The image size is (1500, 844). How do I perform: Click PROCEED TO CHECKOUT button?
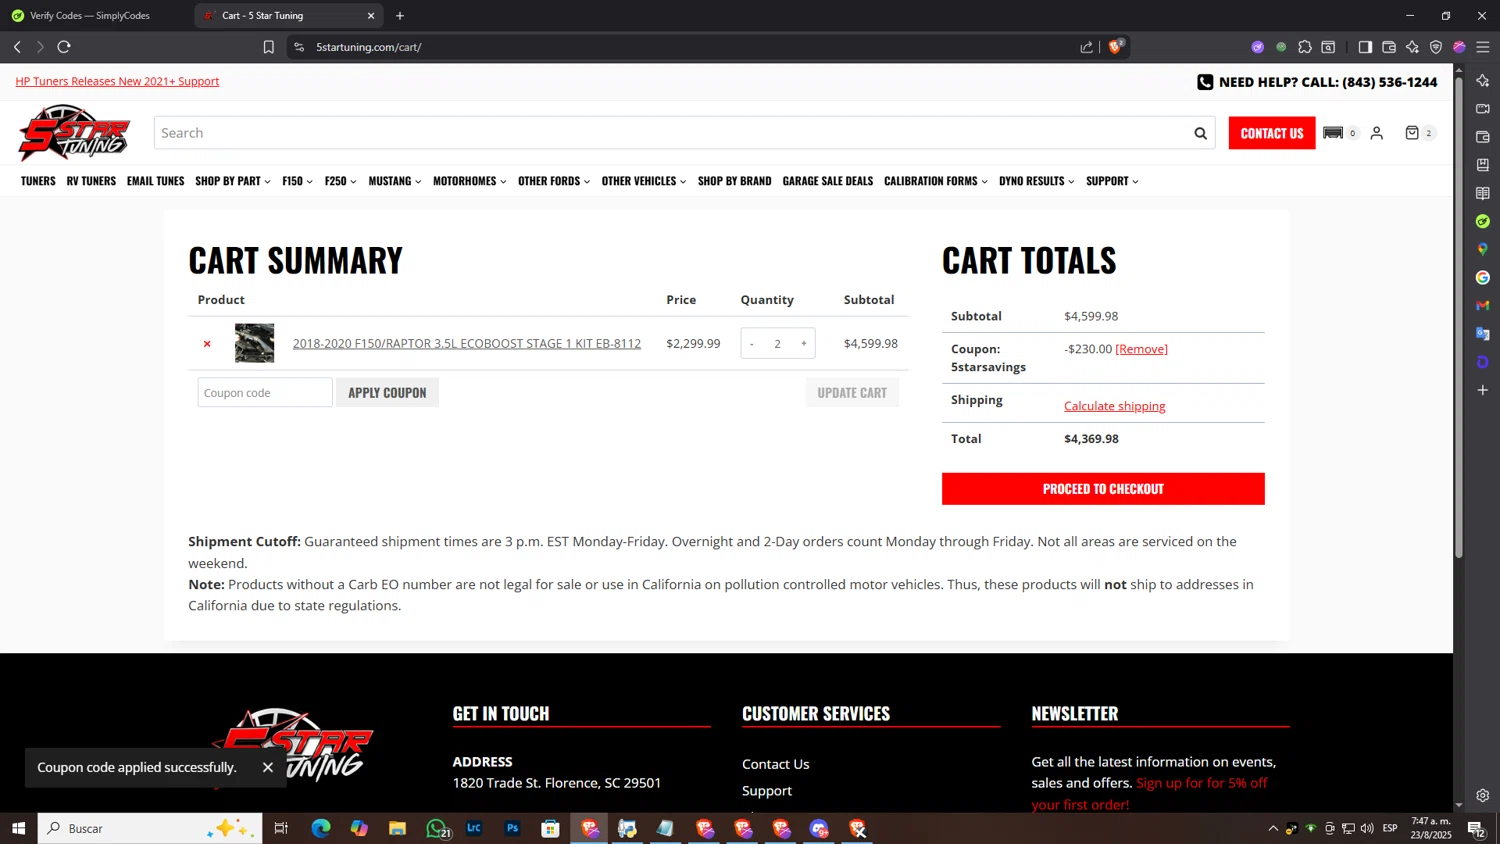1103,489
